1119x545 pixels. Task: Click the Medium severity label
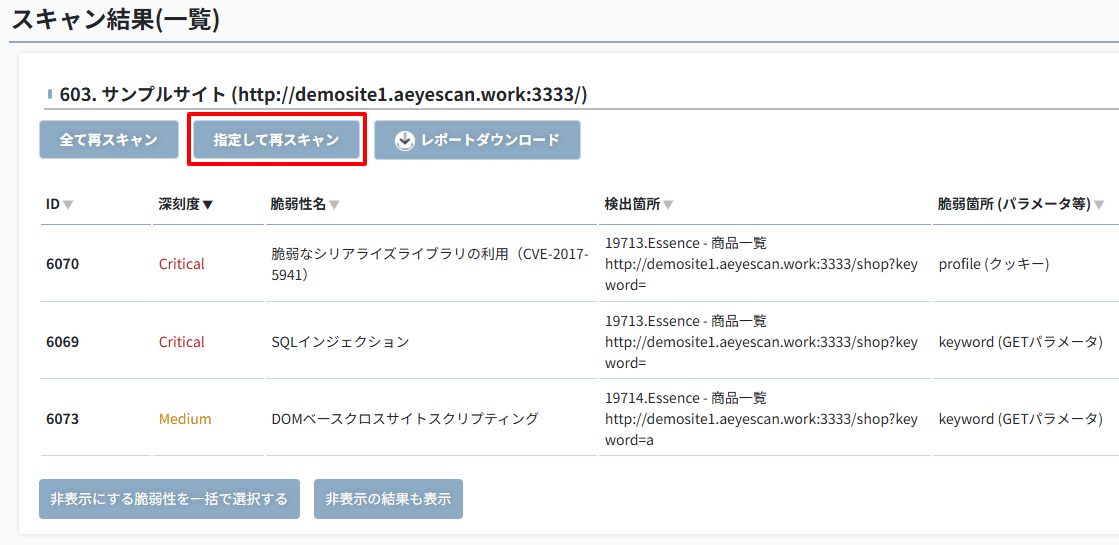point(185,419)
